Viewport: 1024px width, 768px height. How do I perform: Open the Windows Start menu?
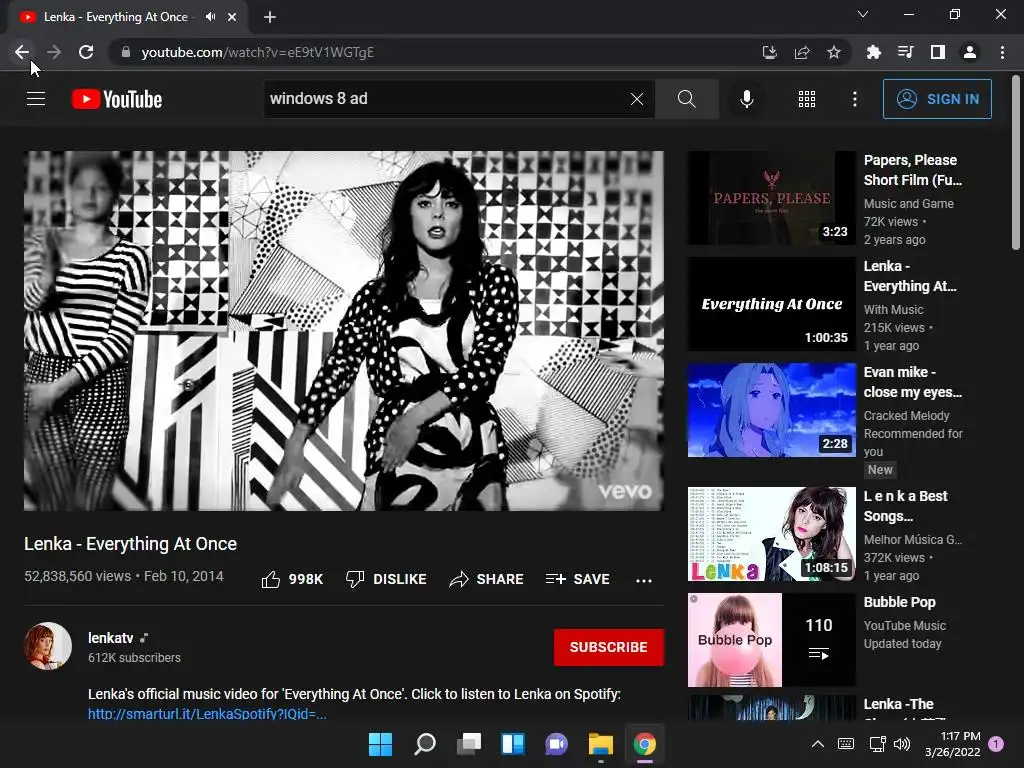[380, 744]
